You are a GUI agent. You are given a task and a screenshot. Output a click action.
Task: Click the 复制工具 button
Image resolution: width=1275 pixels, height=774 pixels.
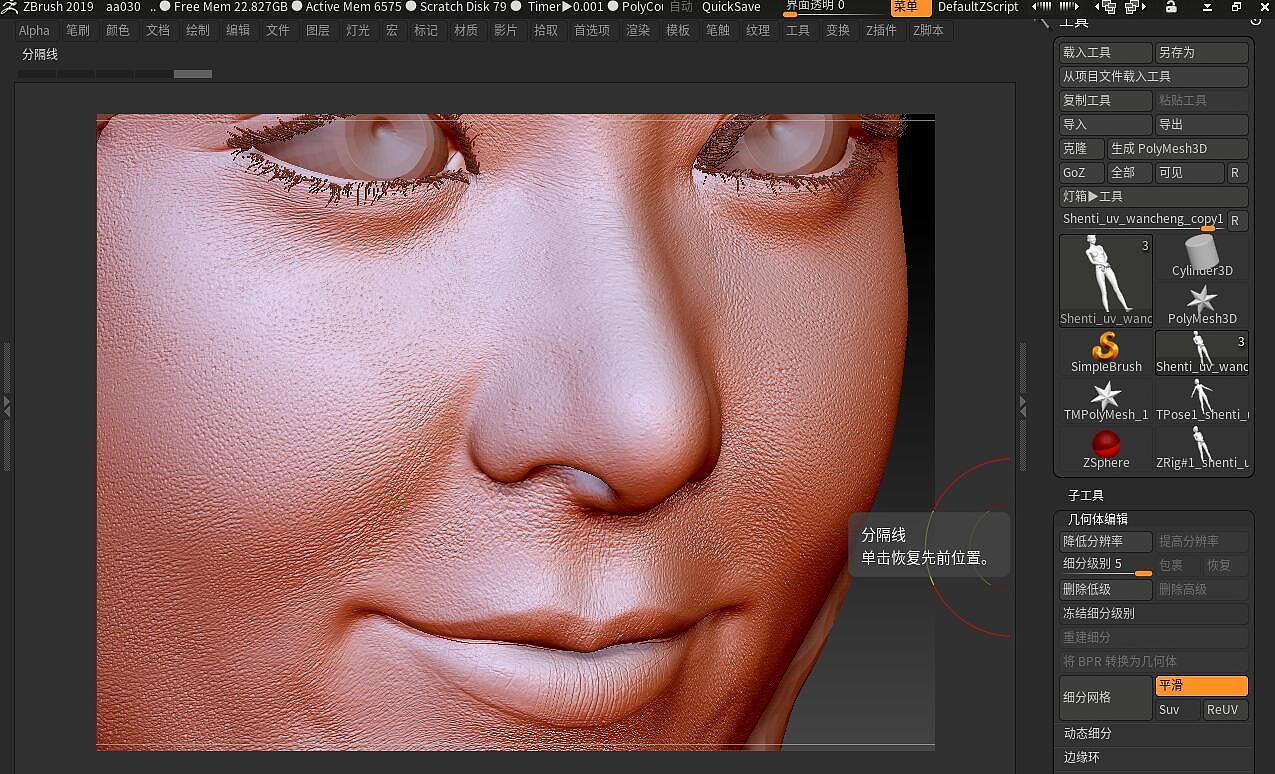click(x=1106, y=100)
